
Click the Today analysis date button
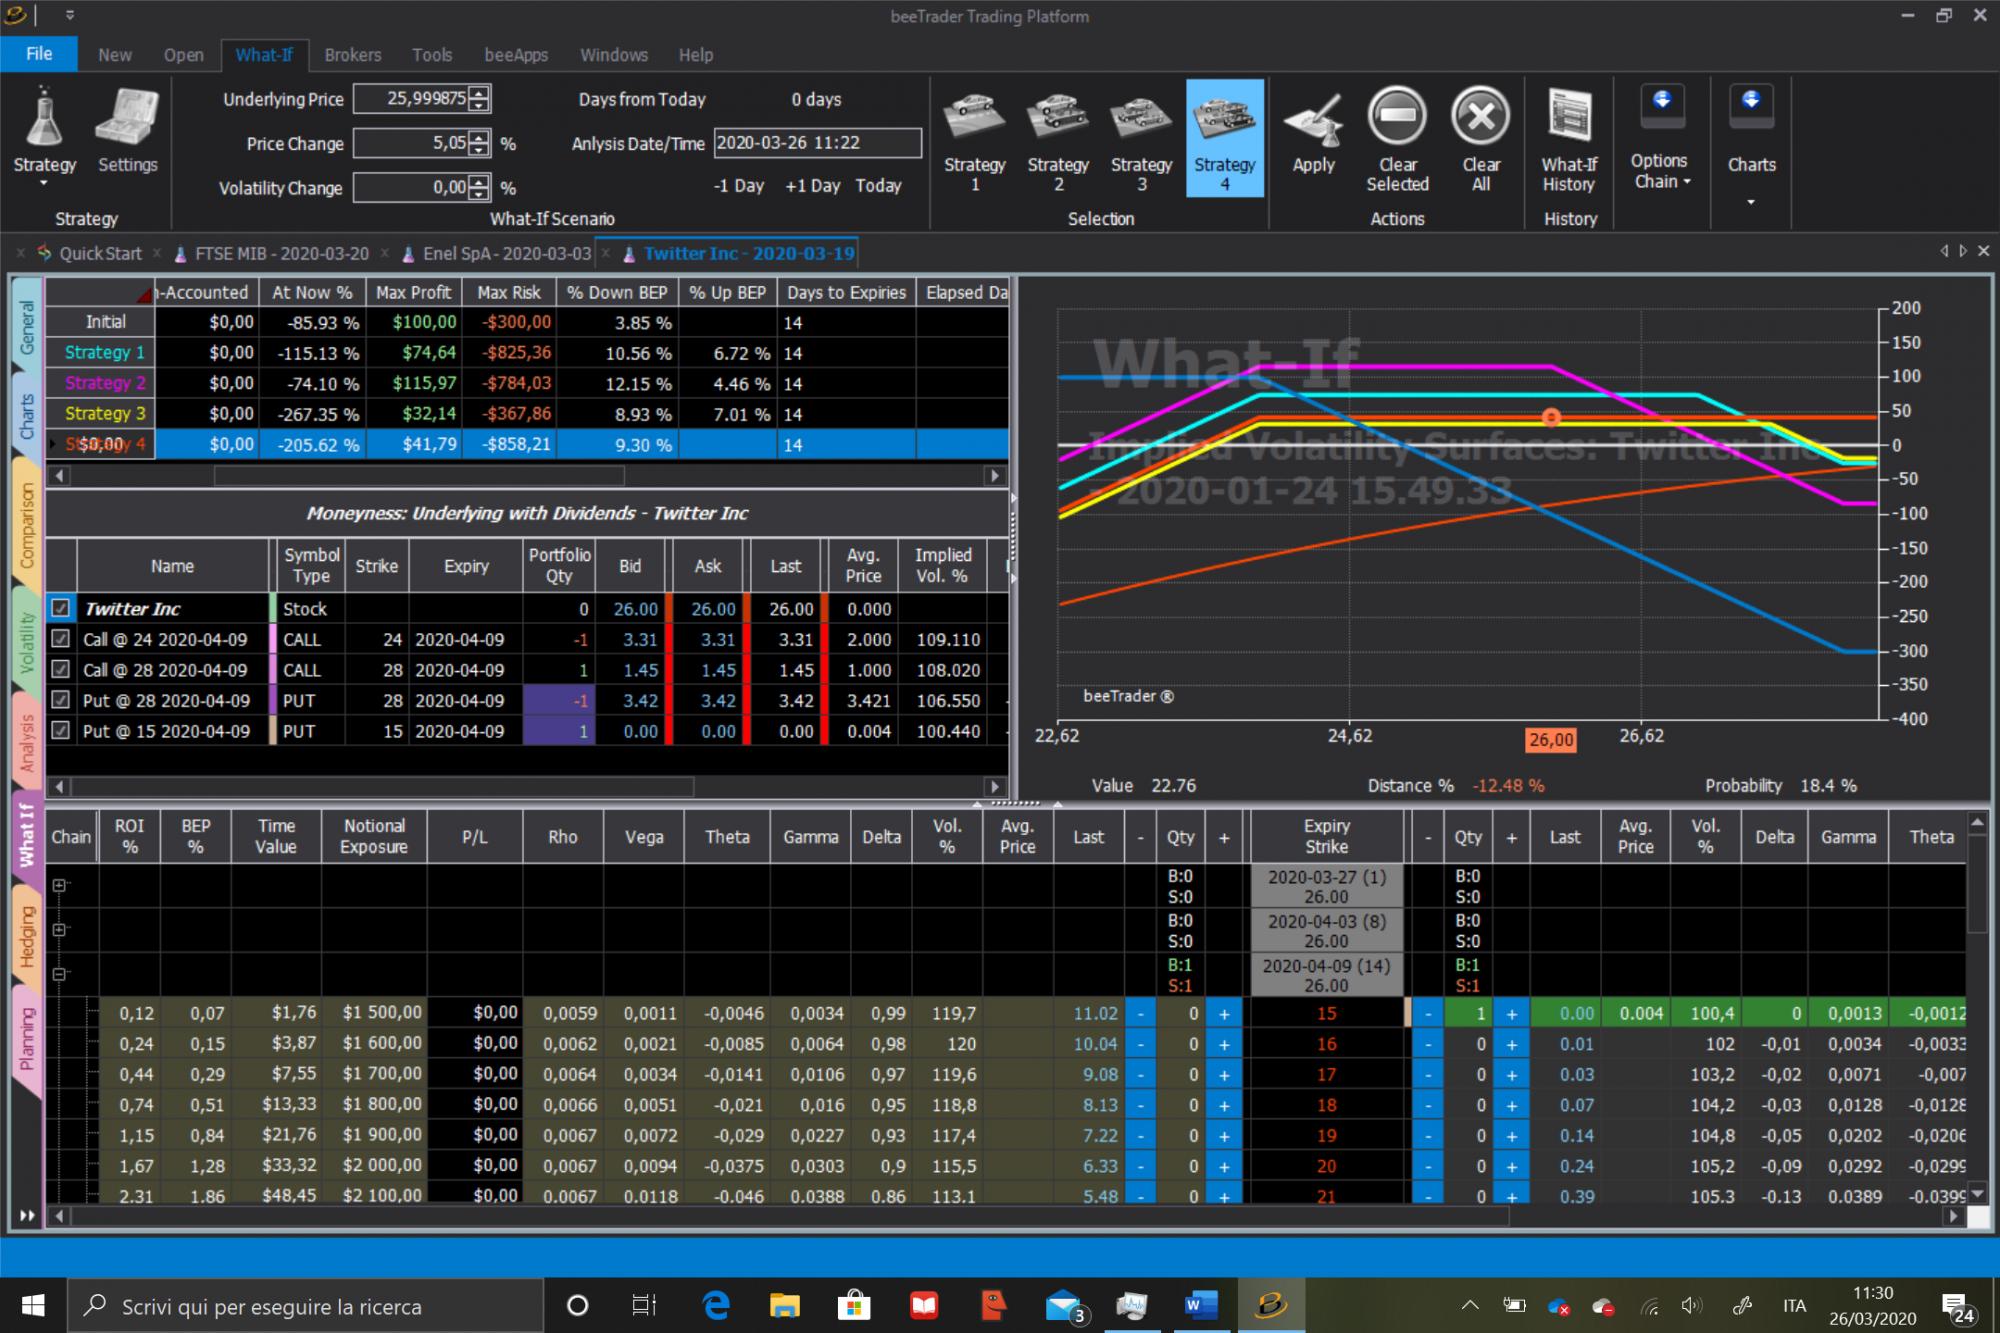click(878, 186)
